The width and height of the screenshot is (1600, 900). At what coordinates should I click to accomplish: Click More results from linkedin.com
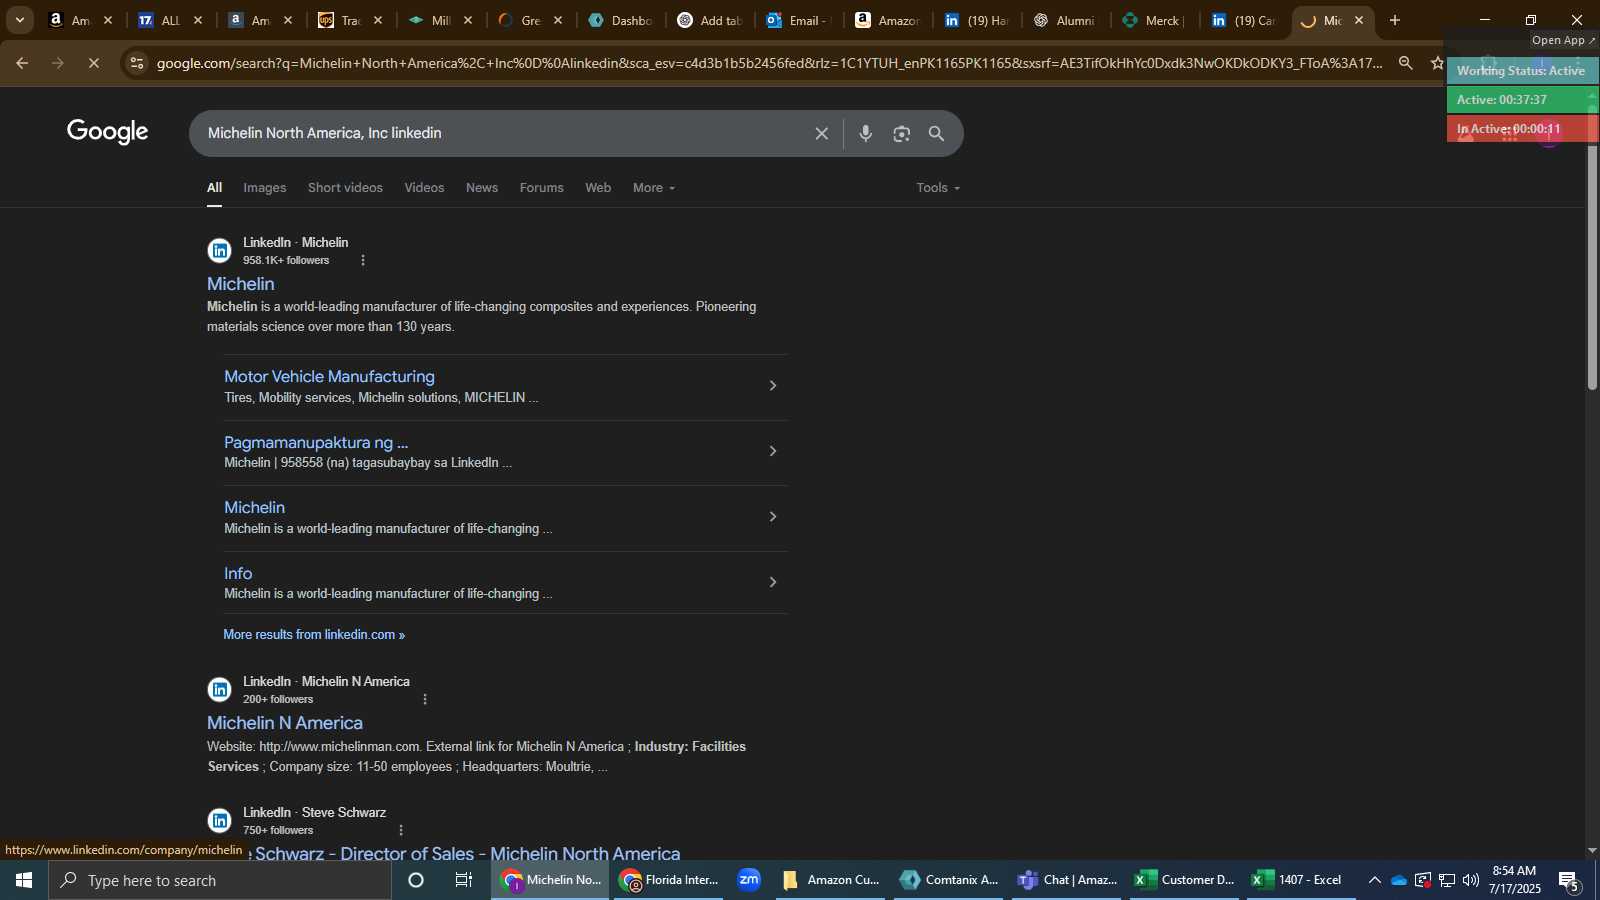(314, 635)
